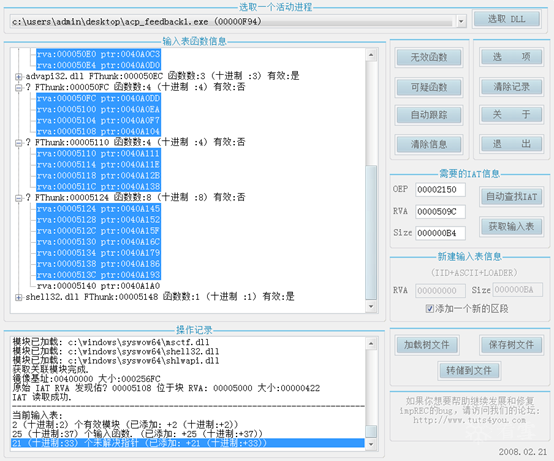Click the 保存树文件 button
554x461 pixels.
(511, 345)
